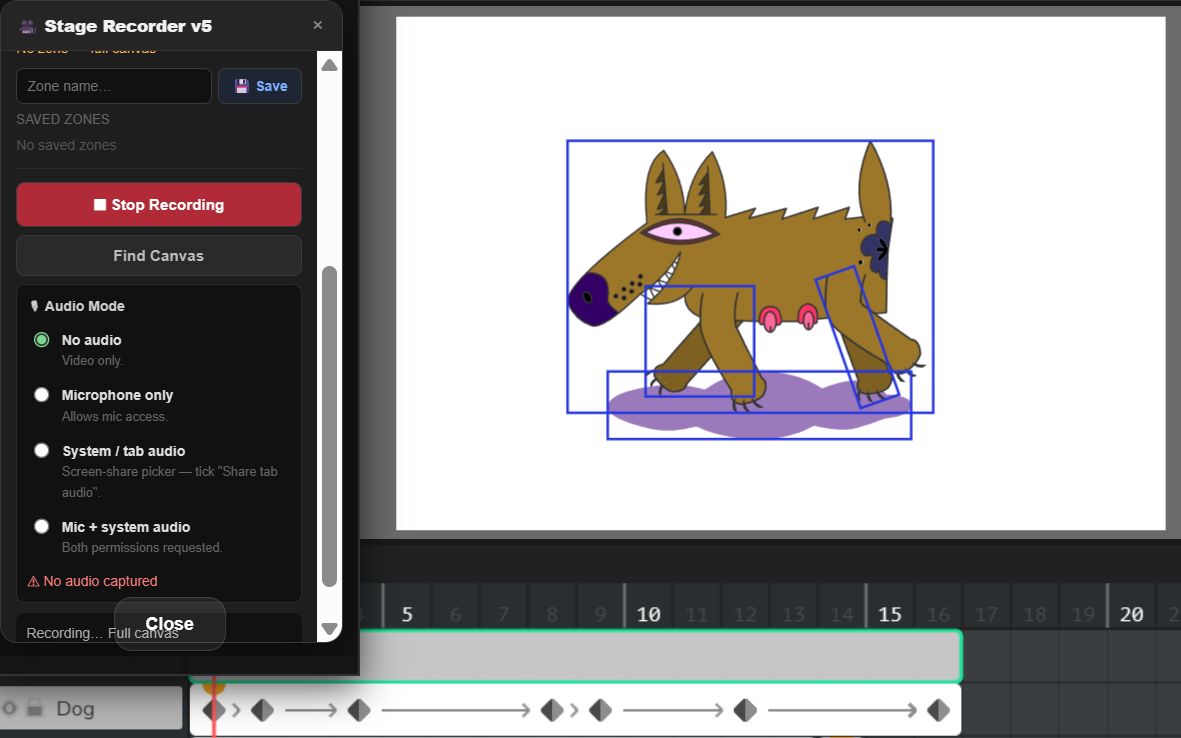Enable System / tab audio mode

coord(42,451)
